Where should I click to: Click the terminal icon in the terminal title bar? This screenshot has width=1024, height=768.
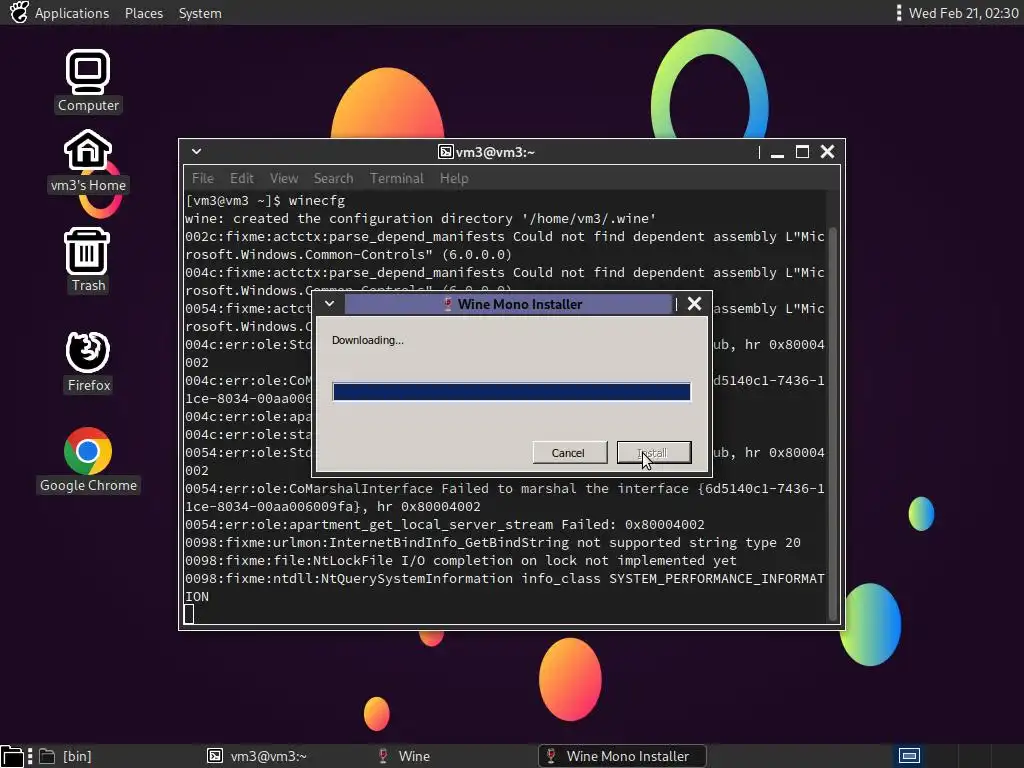point(445,152)
